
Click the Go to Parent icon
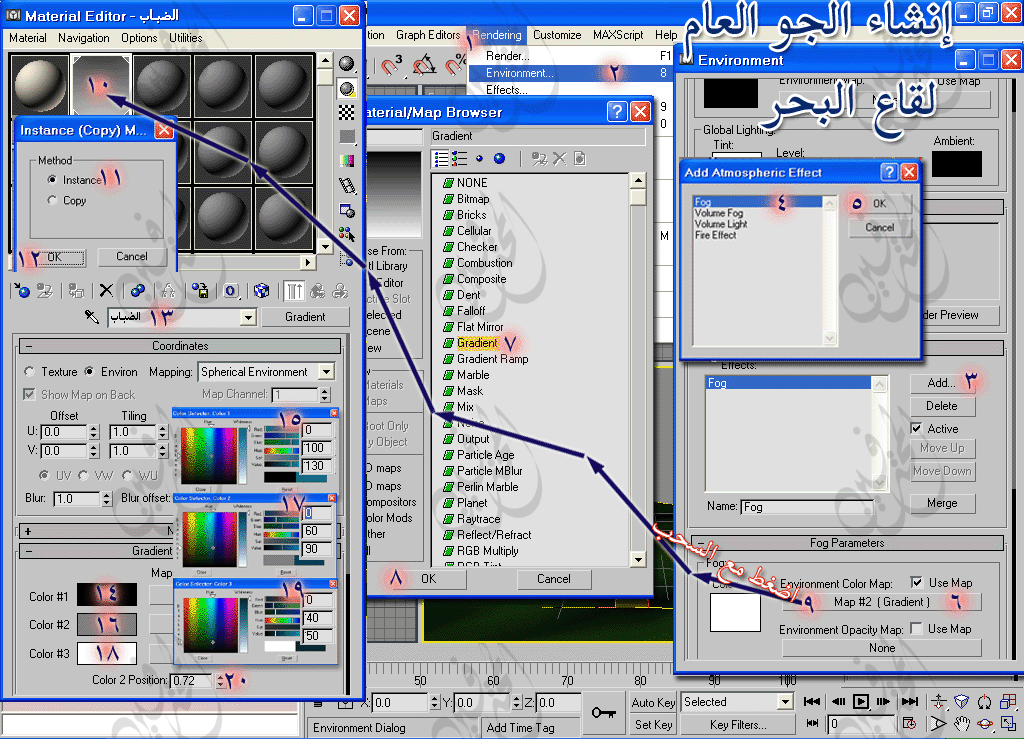pyautogui.click(x=317, y=291)
